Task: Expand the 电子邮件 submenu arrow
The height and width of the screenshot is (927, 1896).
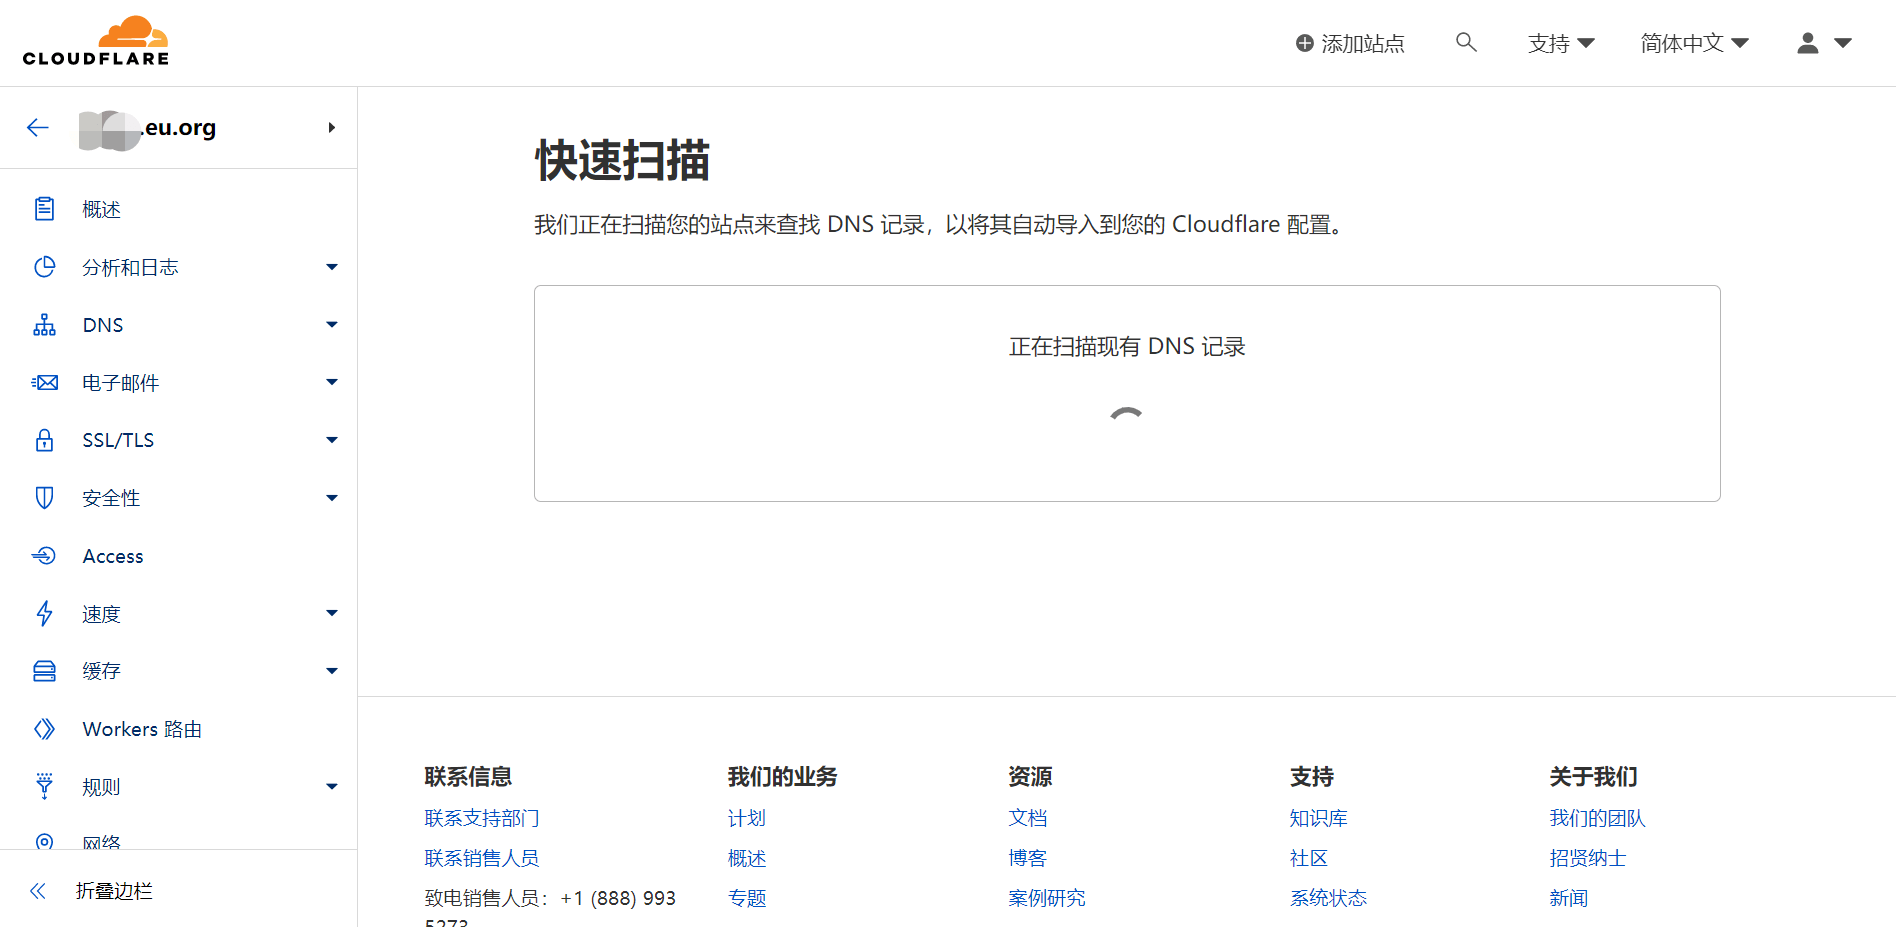Action: (332, 382)
